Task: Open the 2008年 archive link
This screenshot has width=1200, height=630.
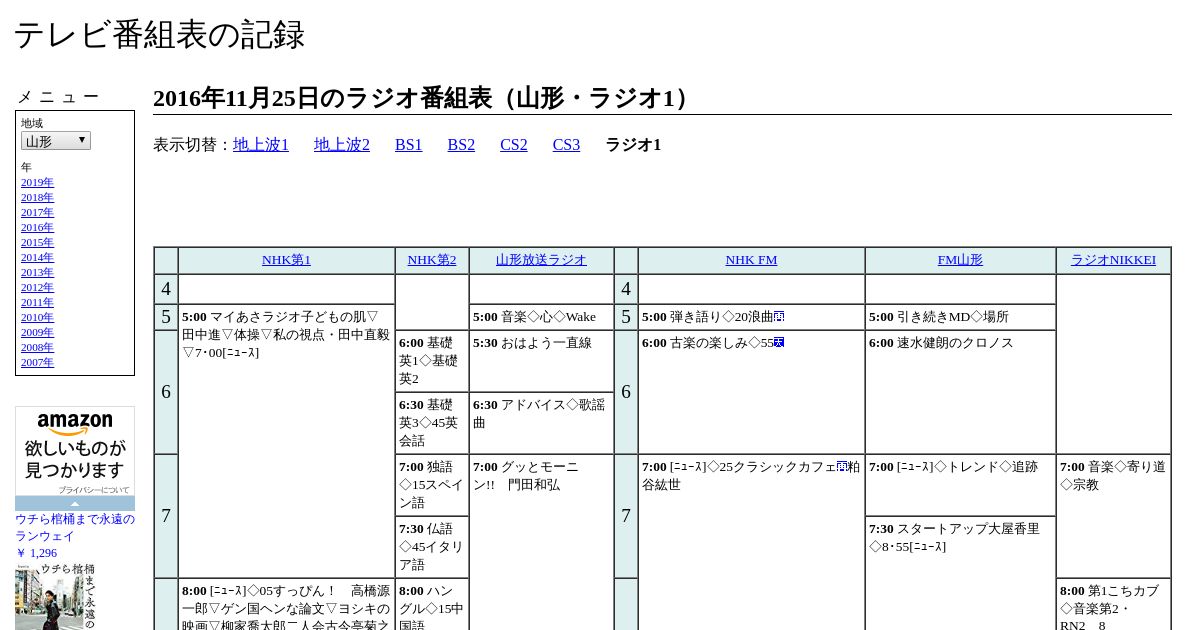Action: coord(37,348)
